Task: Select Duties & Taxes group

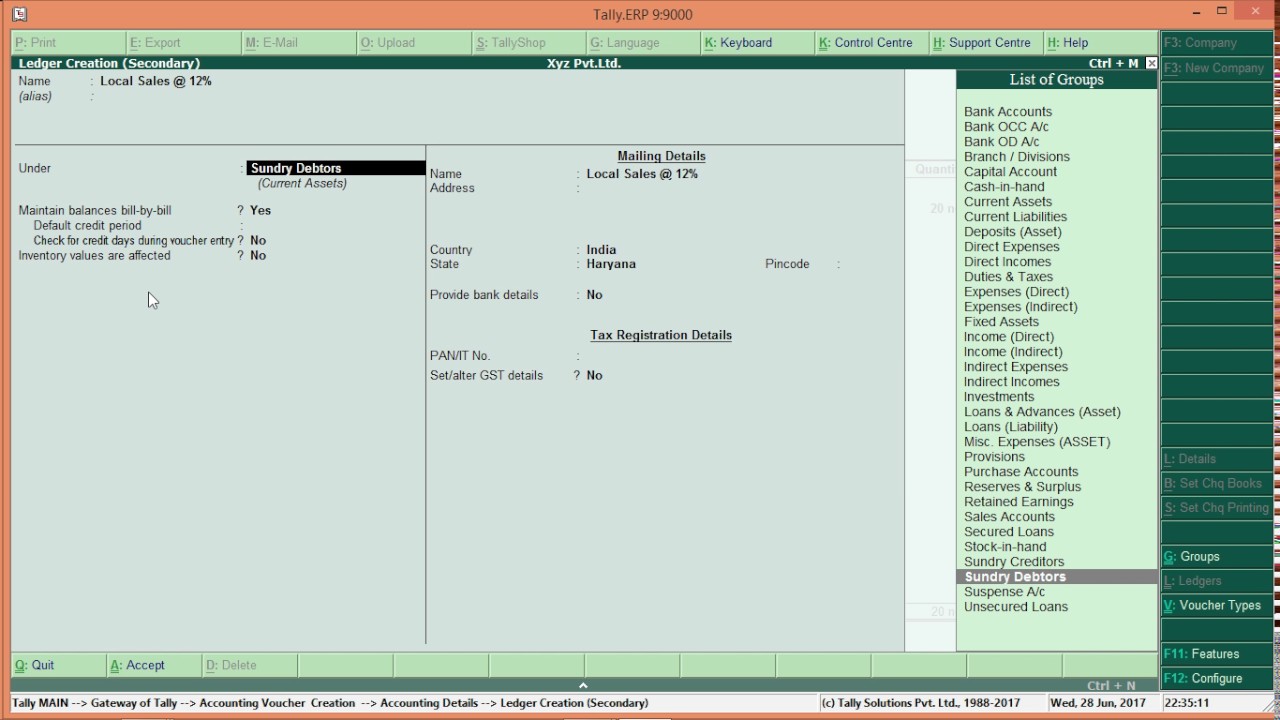Action: tap(1008, 277)
